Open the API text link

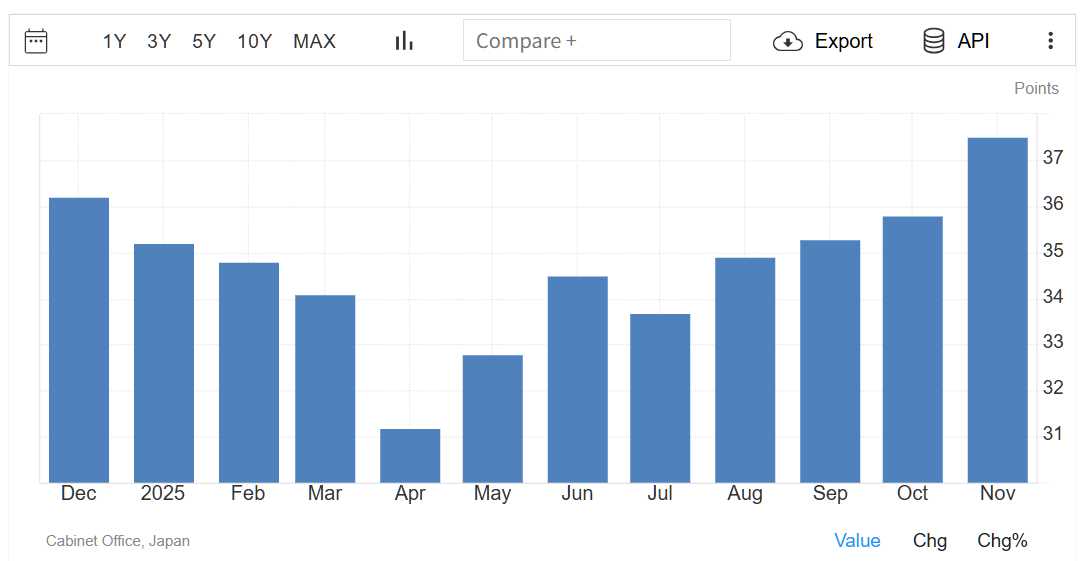point(973,41)
